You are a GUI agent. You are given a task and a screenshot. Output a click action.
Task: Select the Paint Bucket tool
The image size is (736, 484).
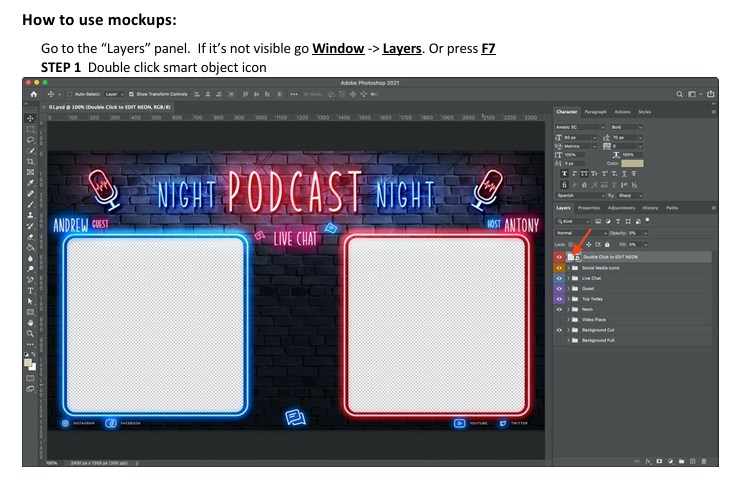(31, 247)
